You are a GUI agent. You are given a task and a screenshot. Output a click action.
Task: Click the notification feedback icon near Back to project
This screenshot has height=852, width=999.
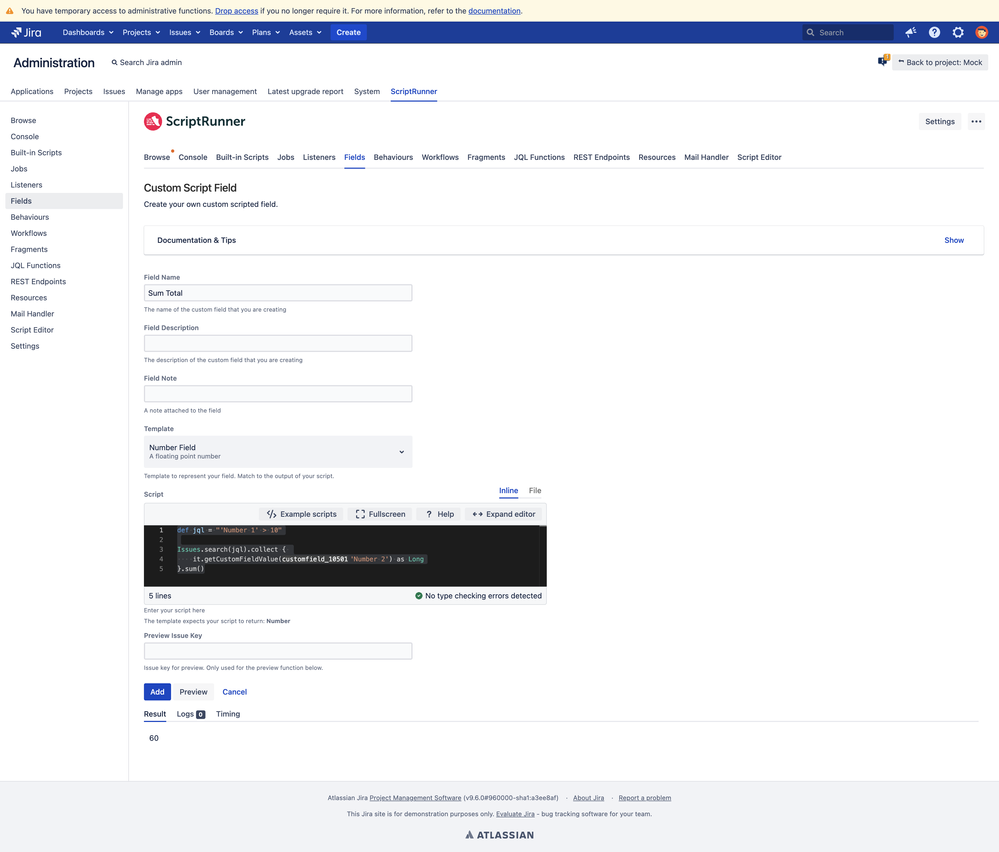pos(883,61)
